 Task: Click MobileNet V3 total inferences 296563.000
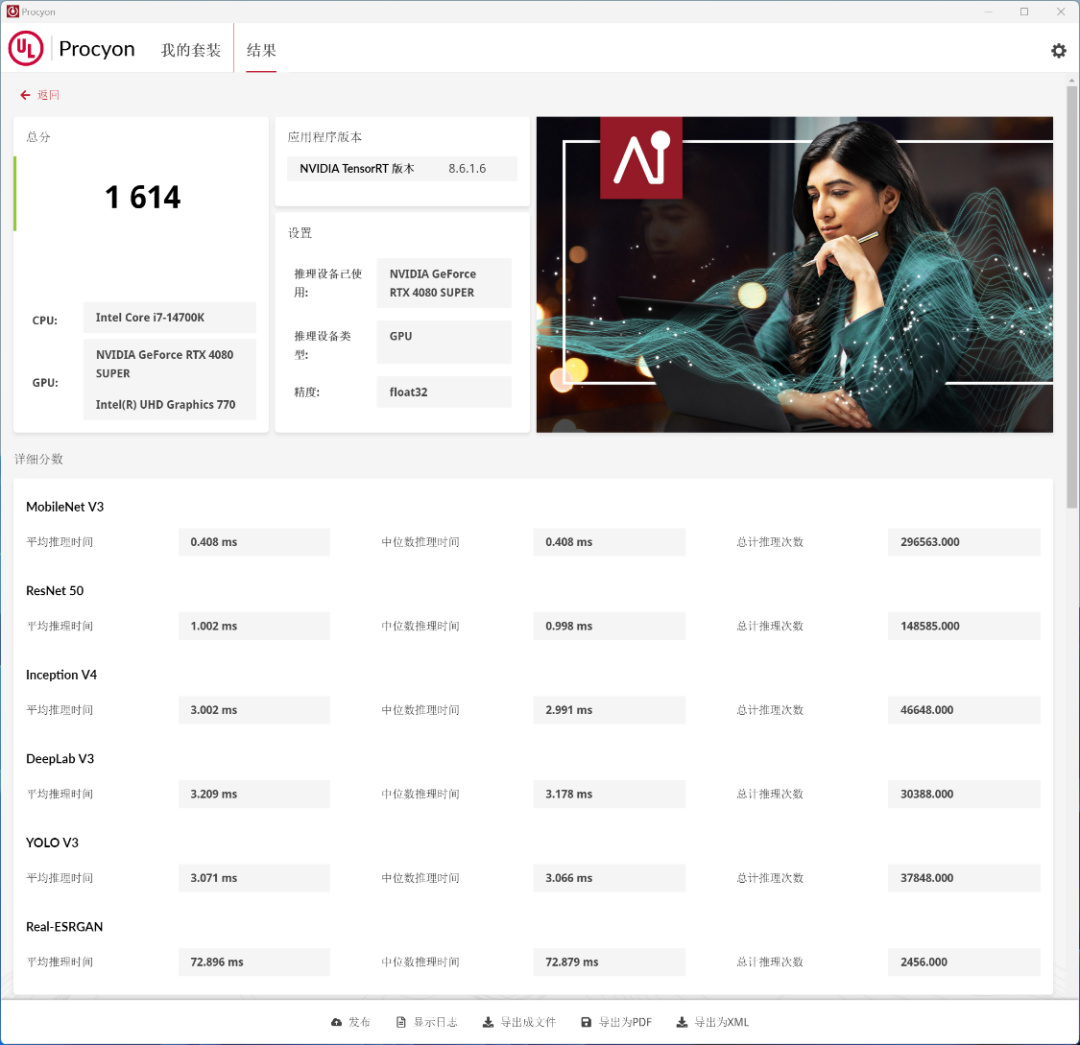coord(964,542)
